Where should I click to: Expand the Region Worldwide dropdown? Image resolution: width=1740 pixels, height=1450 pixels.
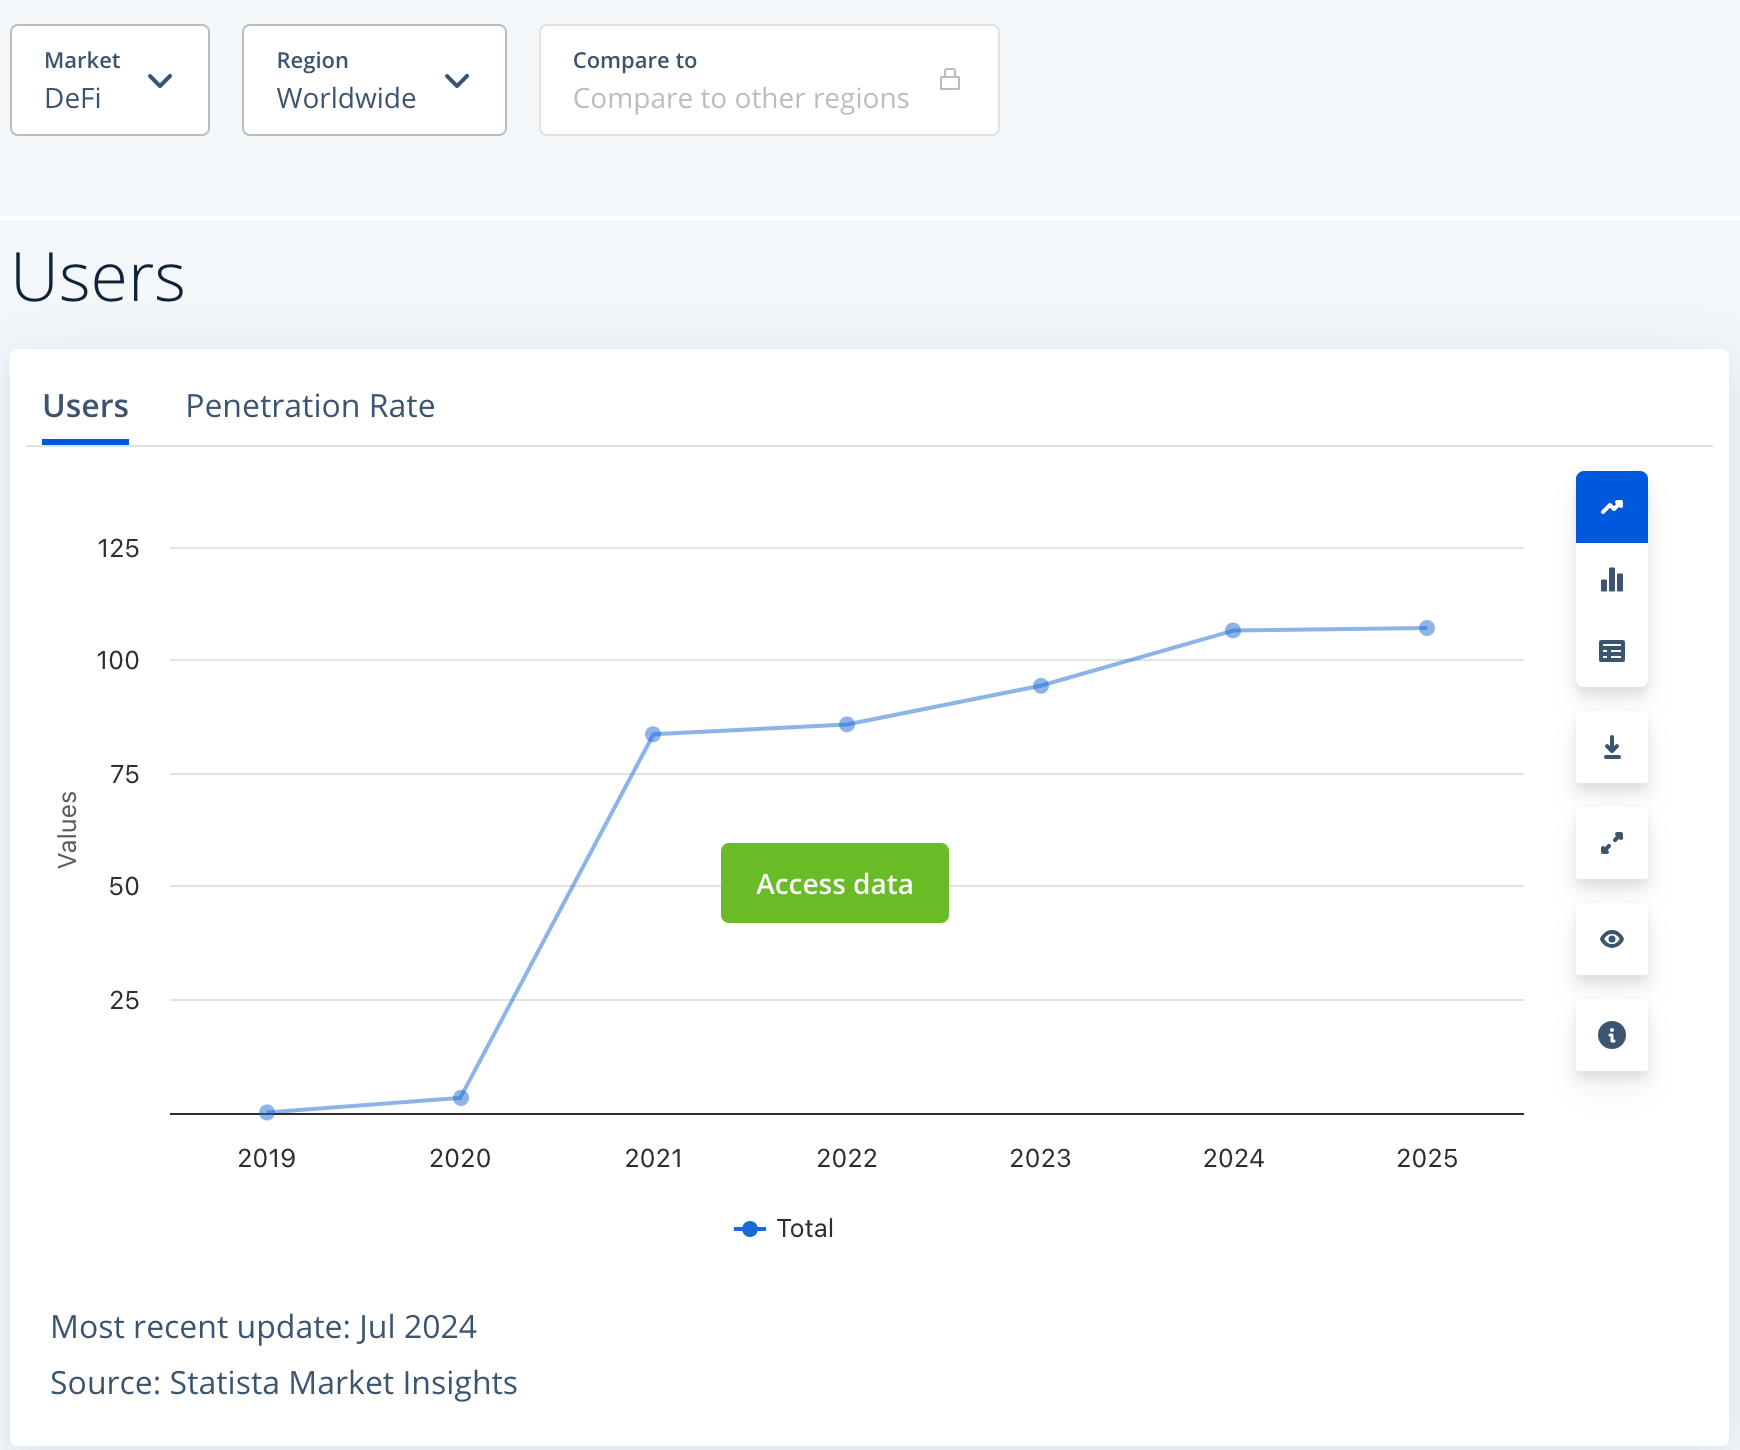coord(374,80)
